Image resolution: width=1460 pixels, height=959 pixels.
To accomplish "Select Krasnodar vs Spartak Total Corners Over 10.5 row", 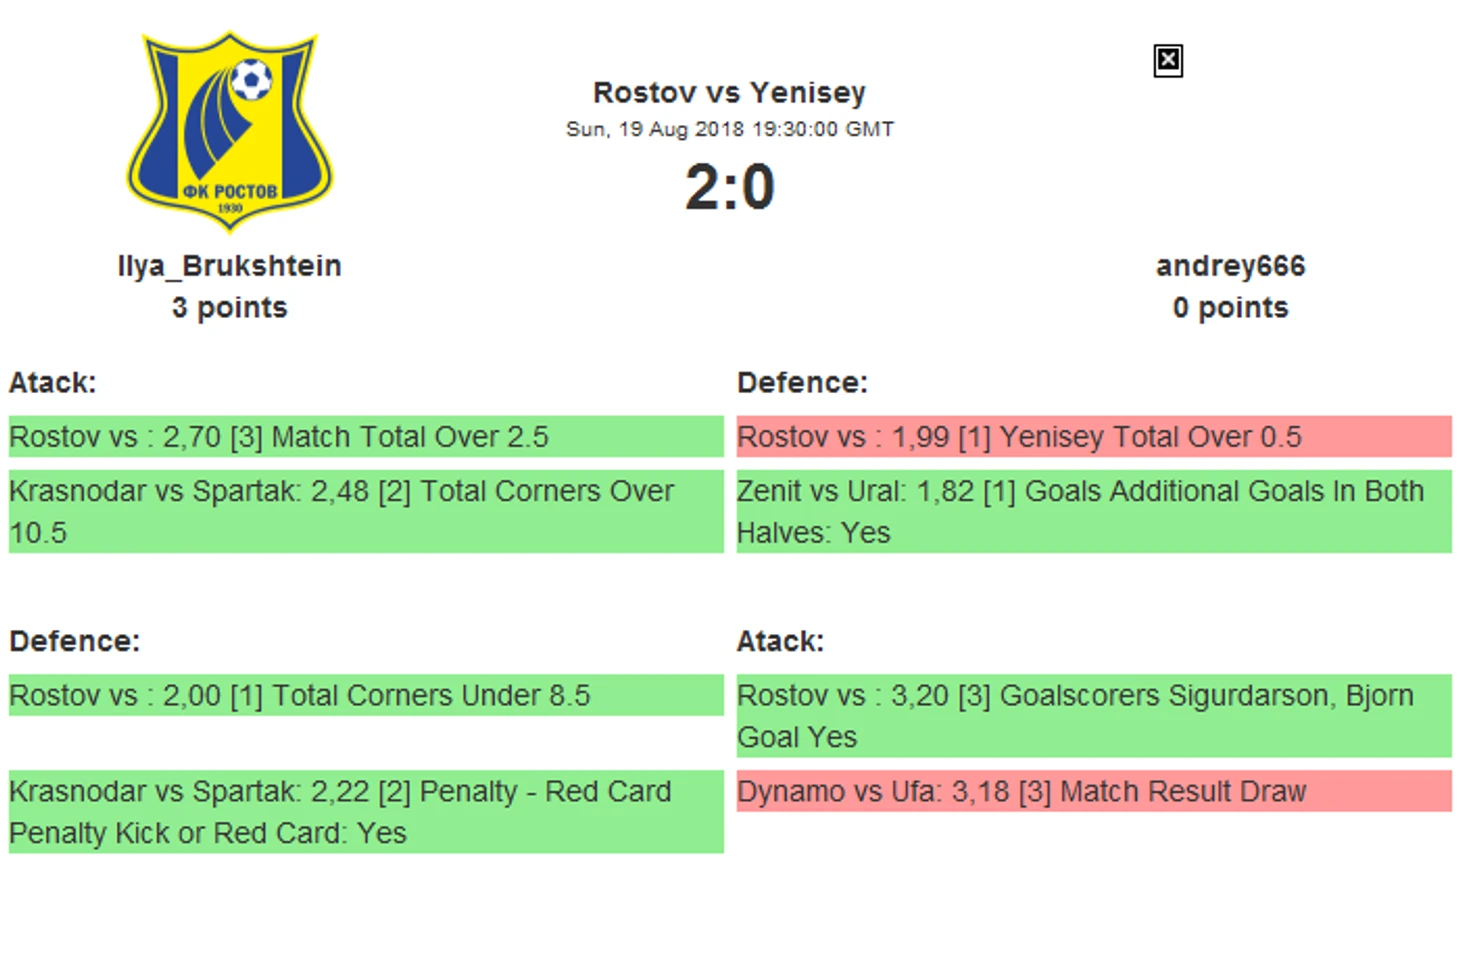I will (366, 512).
